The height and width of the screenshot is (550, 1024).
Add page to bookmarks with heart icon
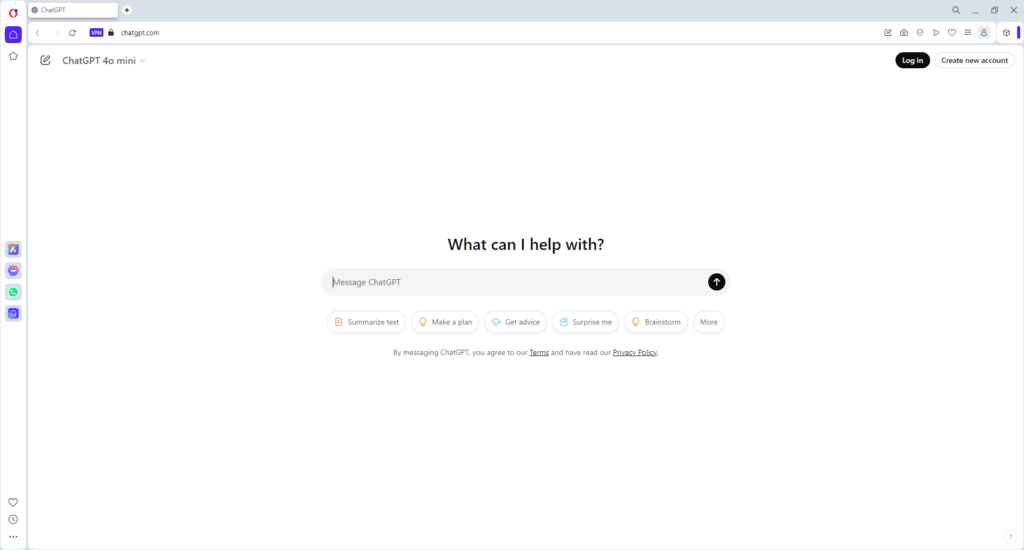[952, 33]
